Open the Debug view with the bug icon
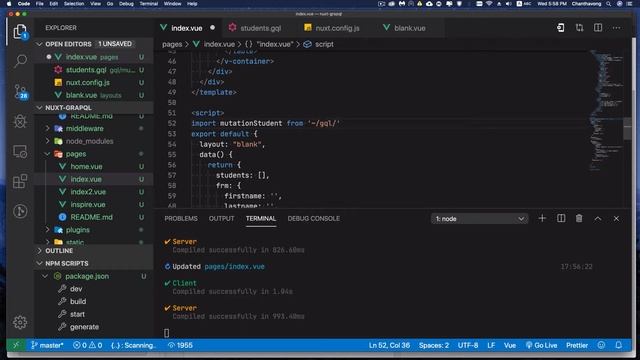The height and width of the screenshot is (360, 640). (x=20, y=121)
